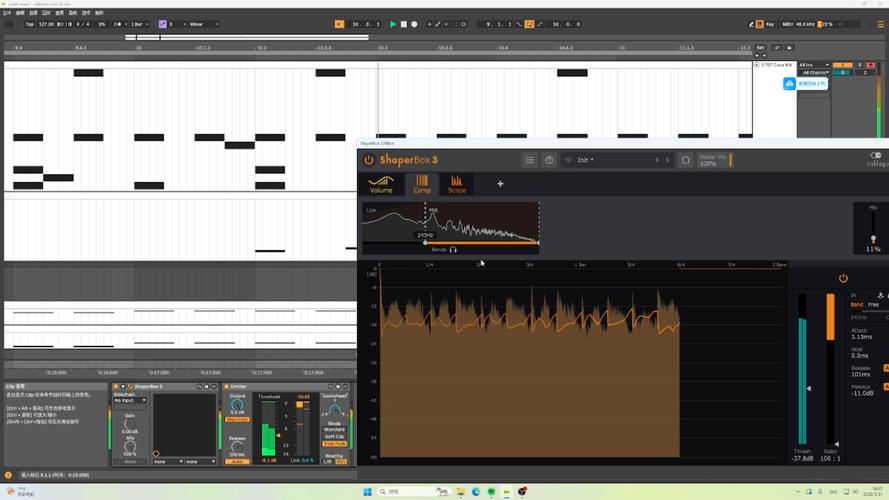889x500 pixels.
Task: Click the orange status bar warning icon
Action: [x=8, y=475]
